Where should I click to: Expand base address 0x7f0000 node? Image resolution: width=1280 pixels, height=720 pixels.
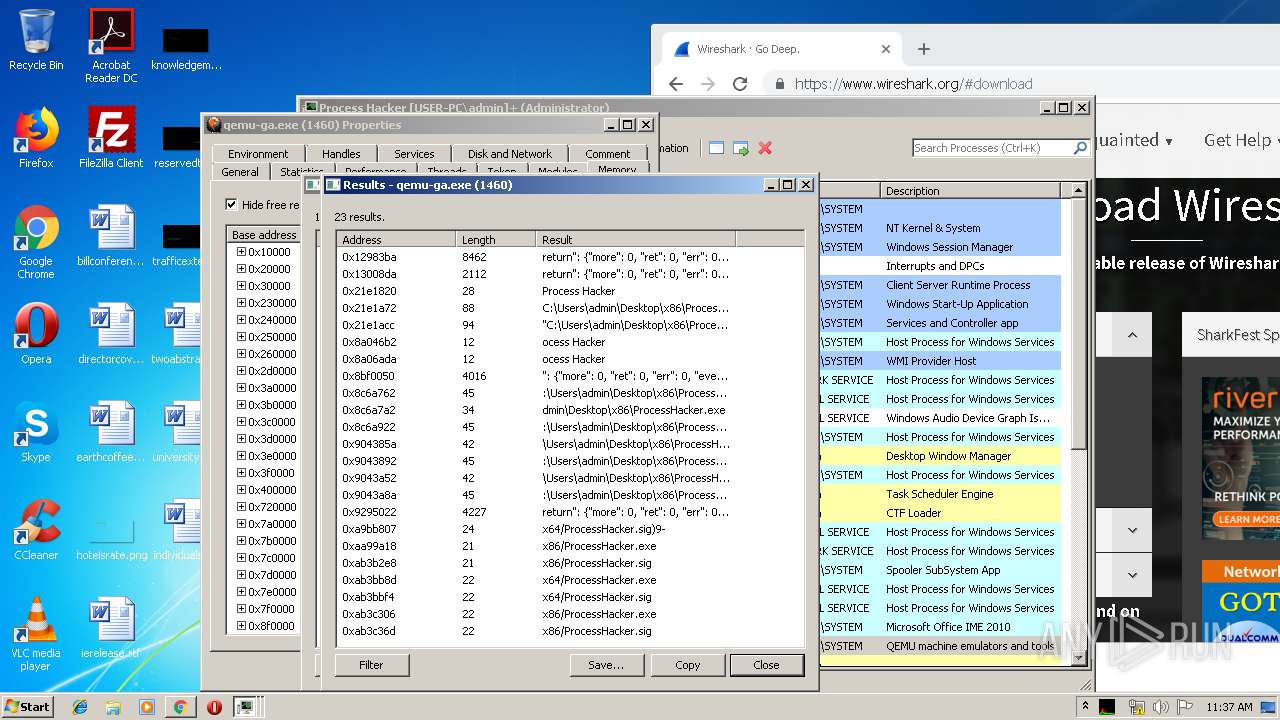(241, 609)
